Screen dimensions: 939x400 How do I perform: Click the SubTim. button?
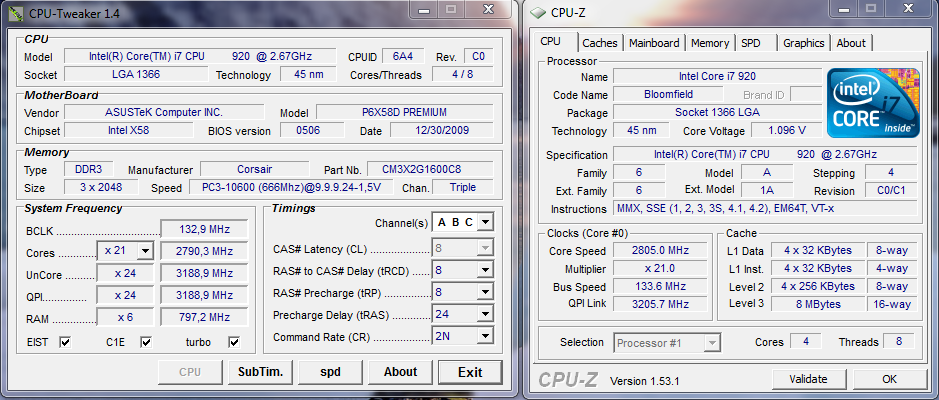tap(260, 372)
